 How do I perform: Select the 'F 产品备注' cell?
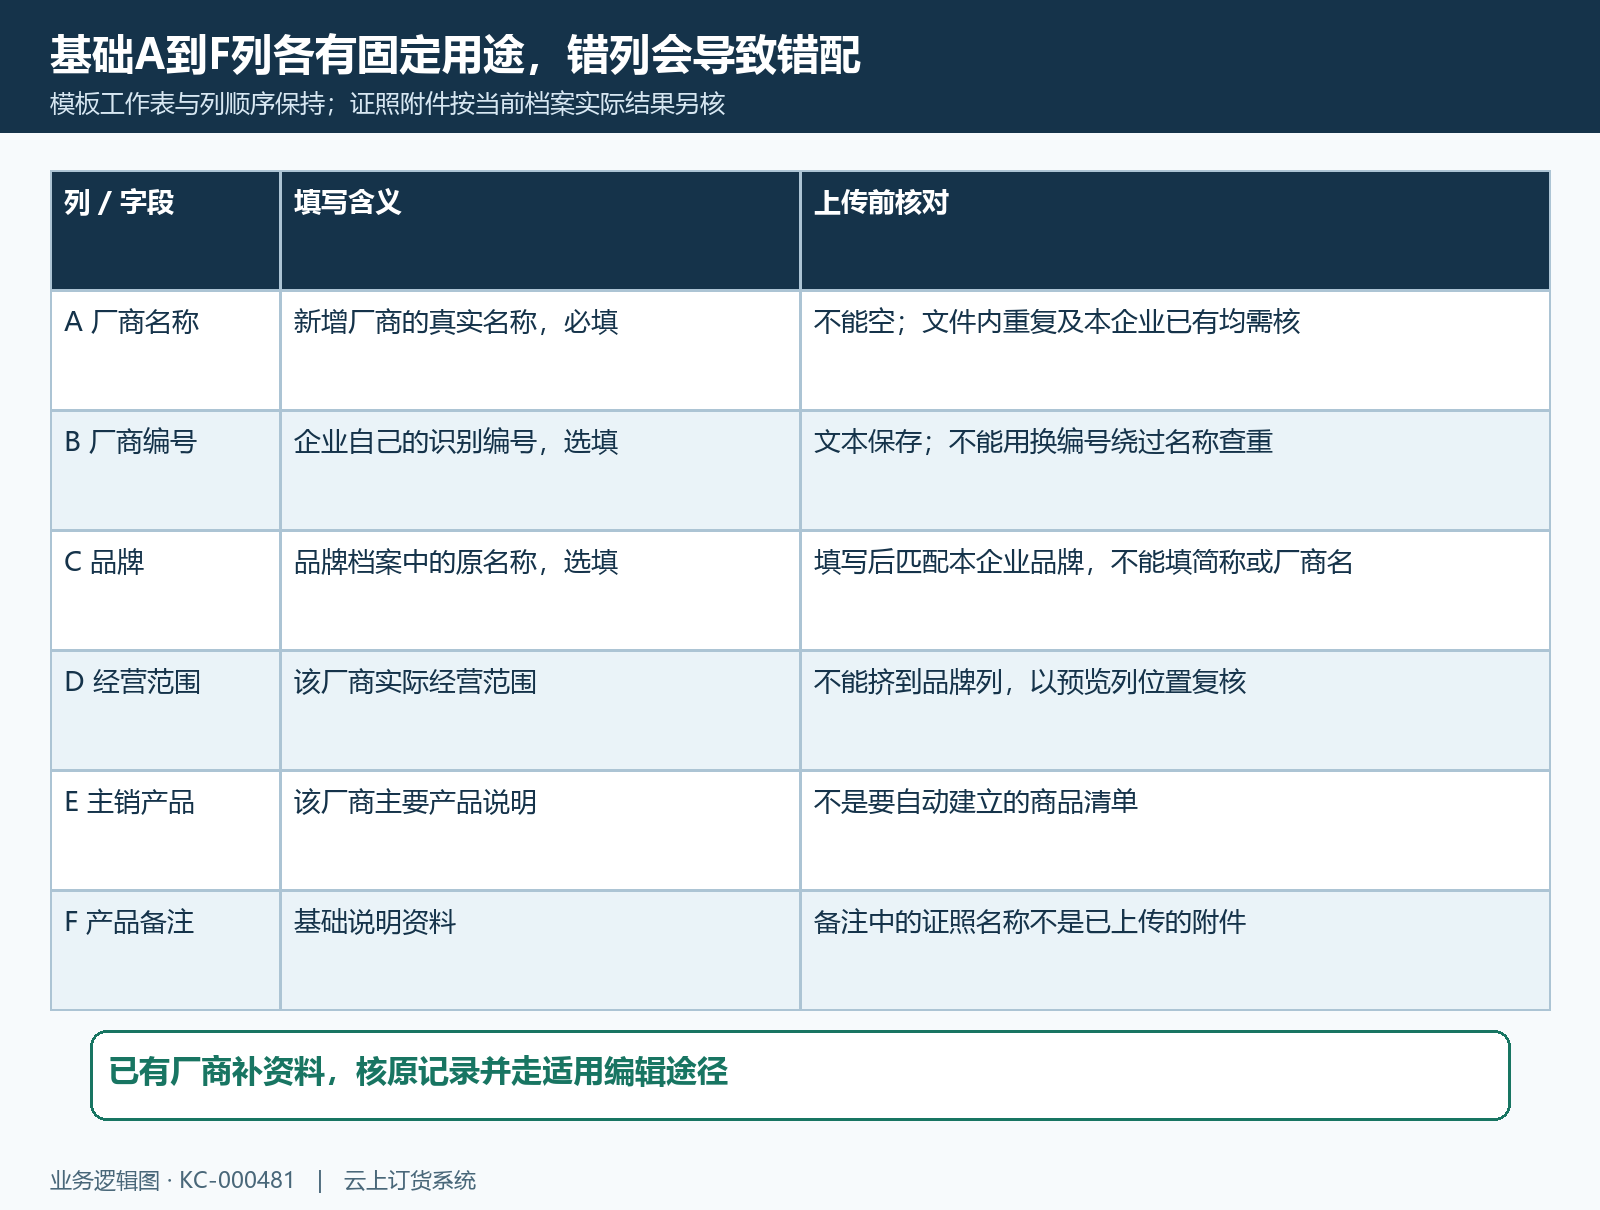(x=166, y=951)
